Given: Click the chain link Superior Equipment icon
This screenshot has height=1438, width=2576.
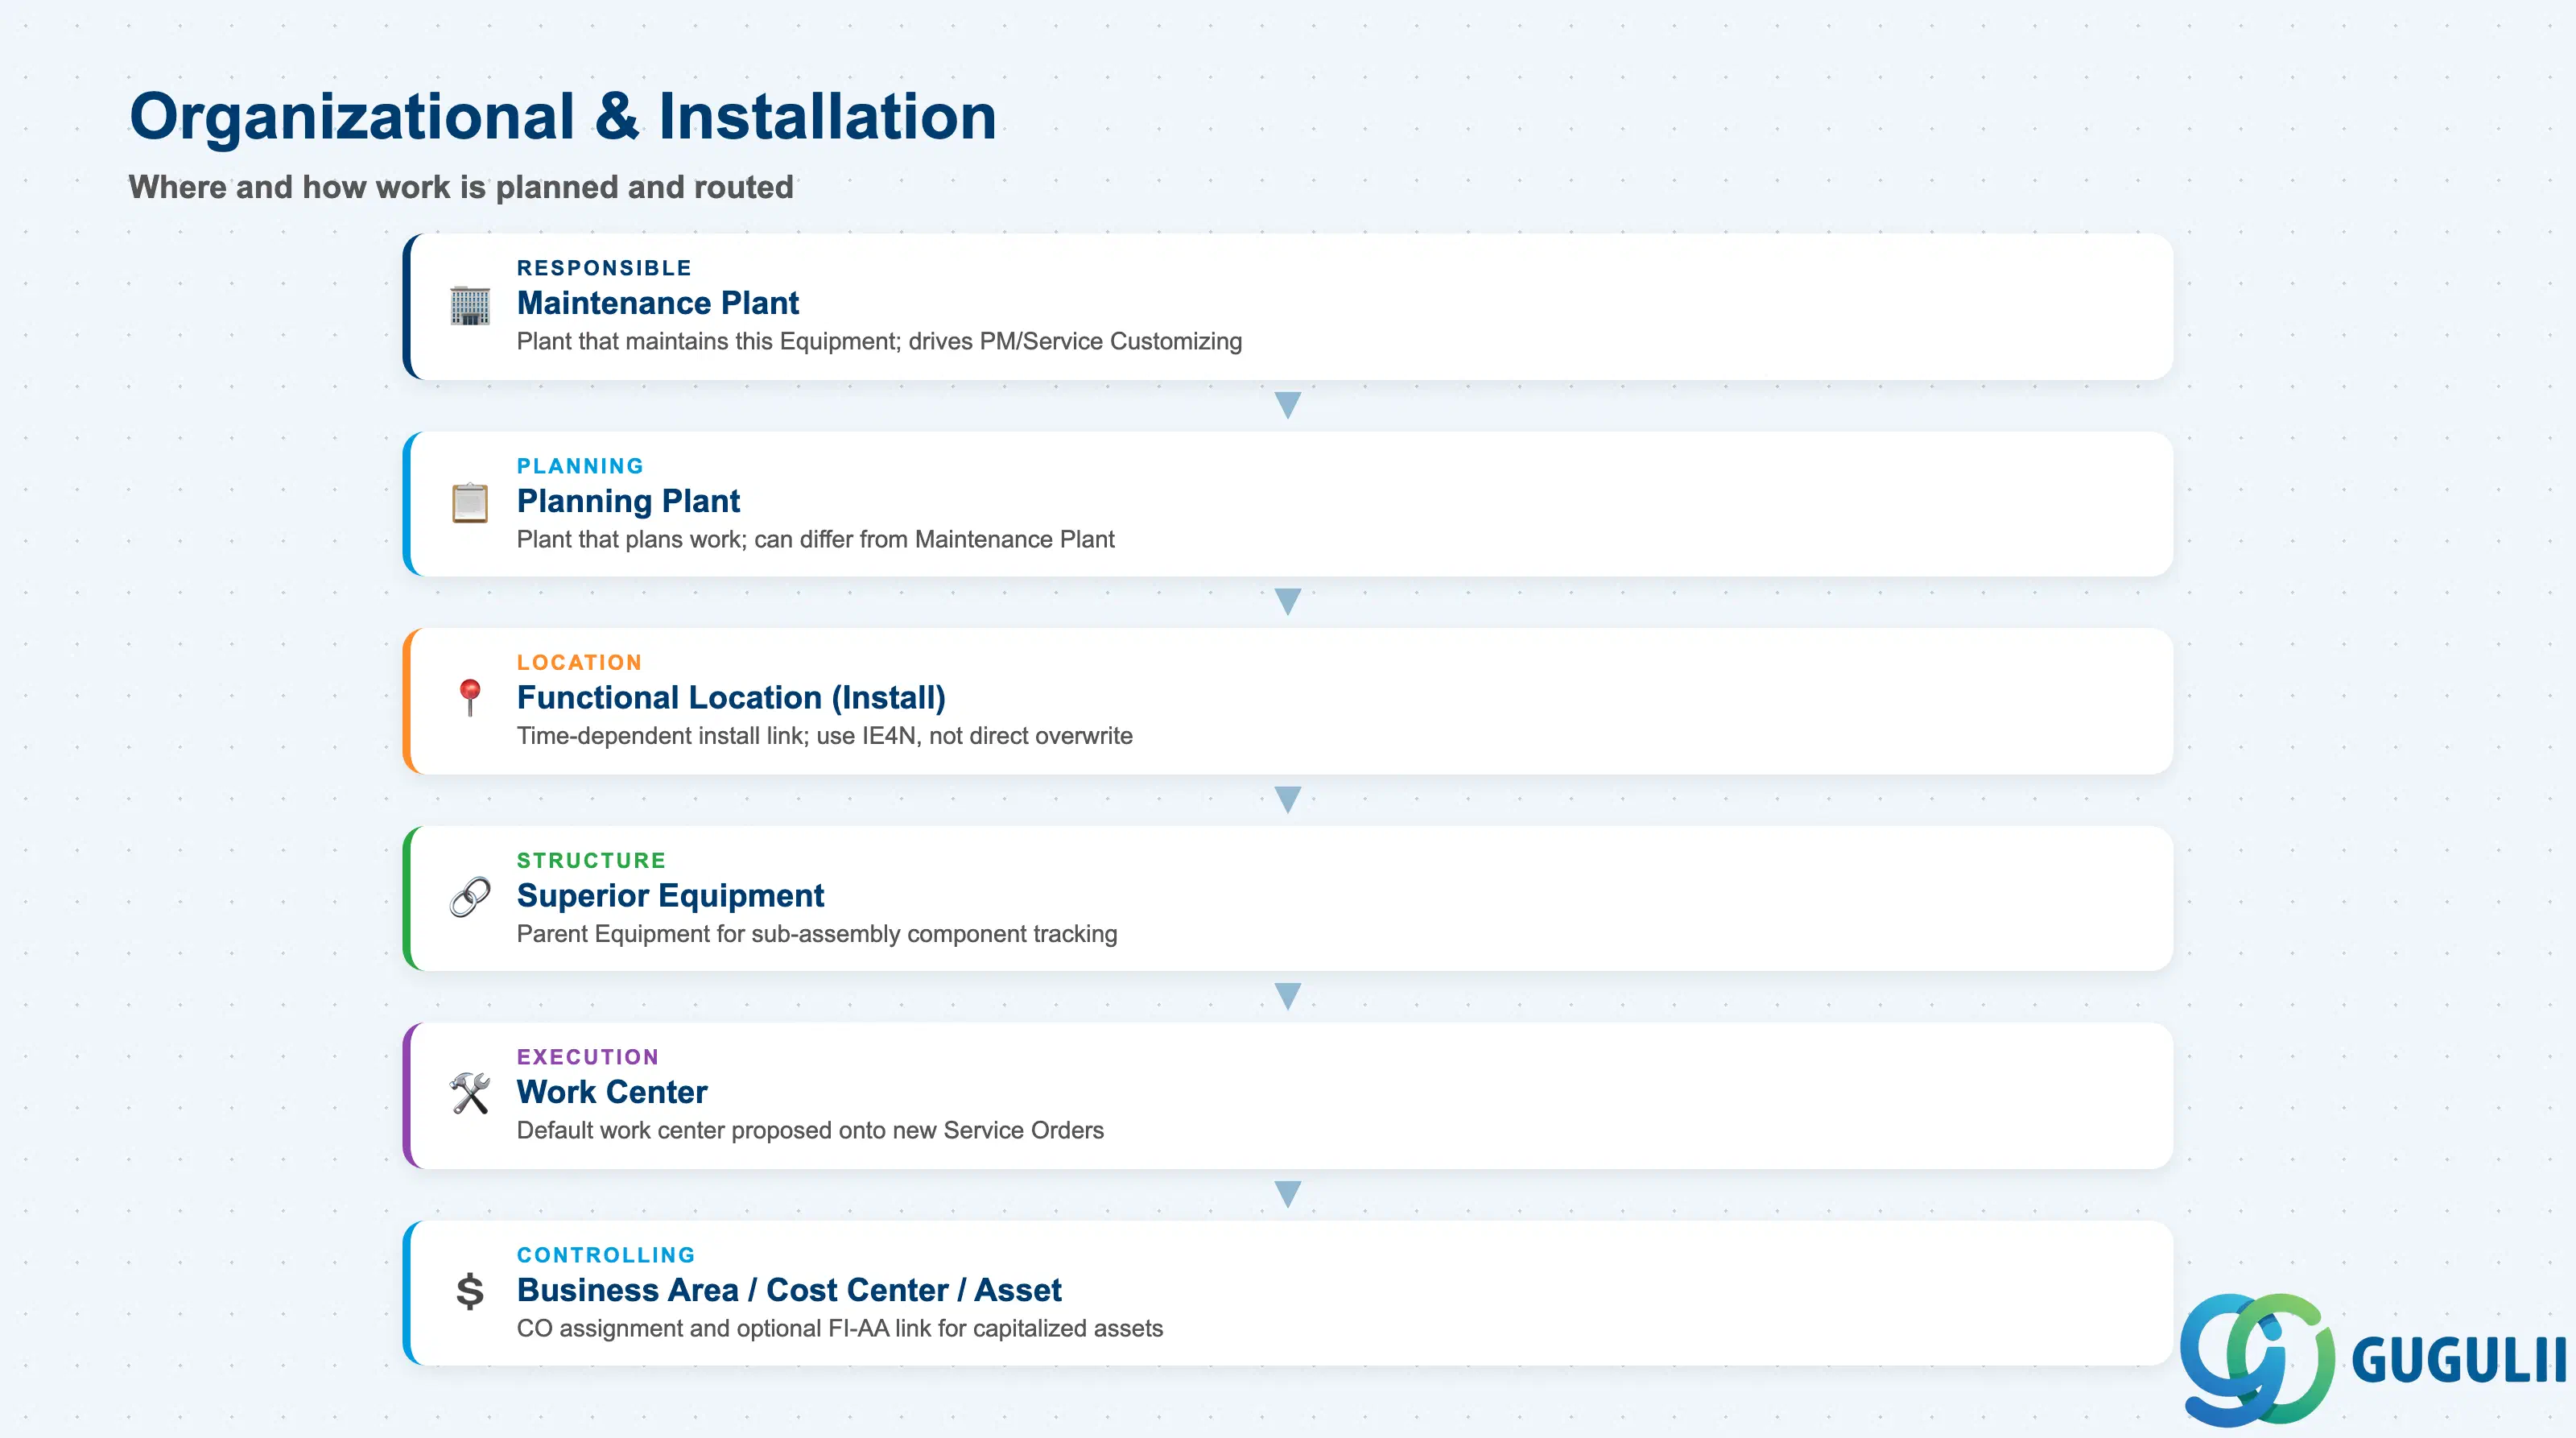Looking at the screenshot, I should (470, 897).
